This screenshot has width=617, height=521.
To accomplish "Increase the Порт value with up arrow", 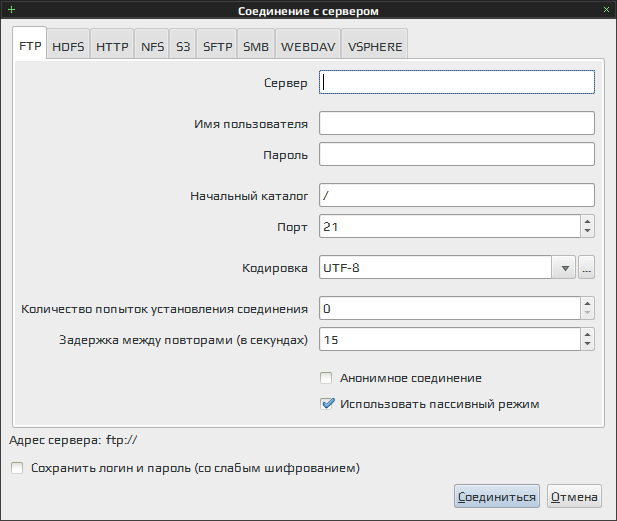I will point(587,221).
